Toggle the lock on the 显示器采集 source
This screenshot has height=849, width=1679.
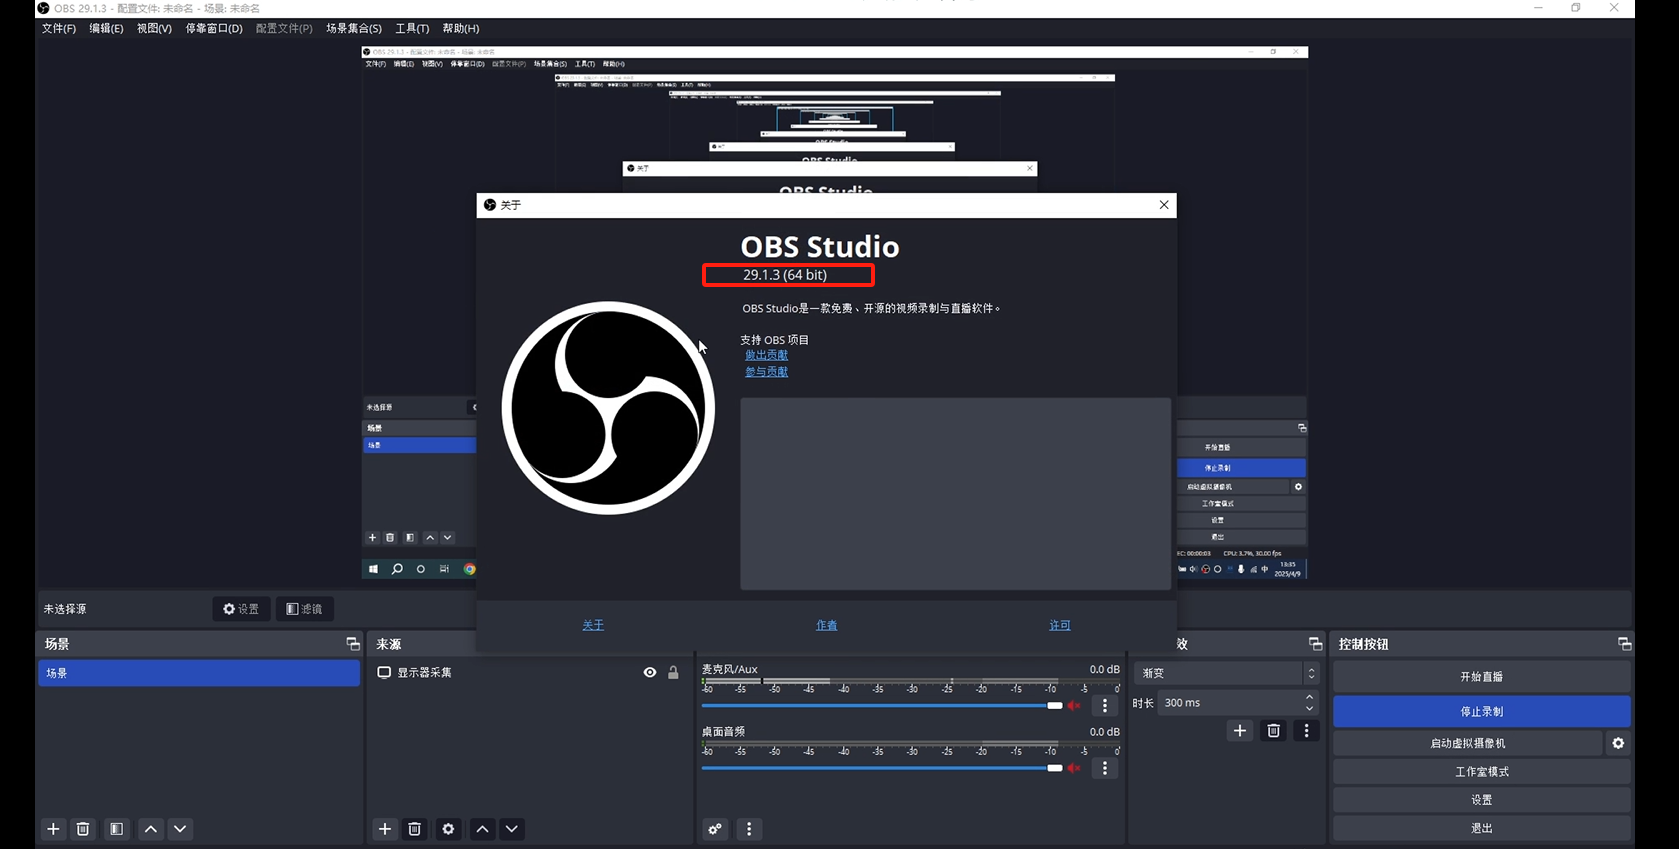(673, 673)
